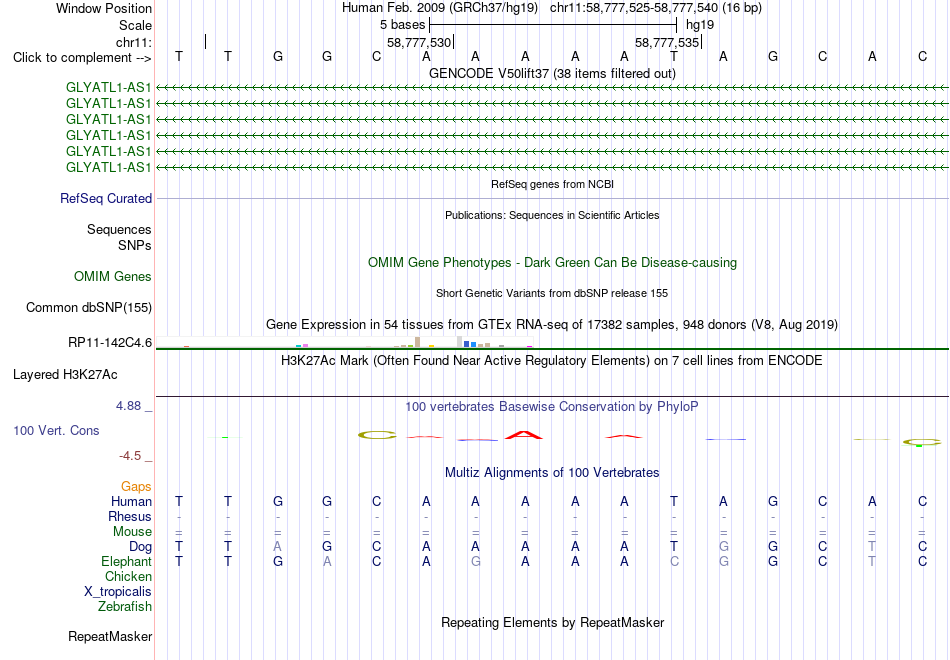Select the Layered H3K27Ac track label

(65, 375)
